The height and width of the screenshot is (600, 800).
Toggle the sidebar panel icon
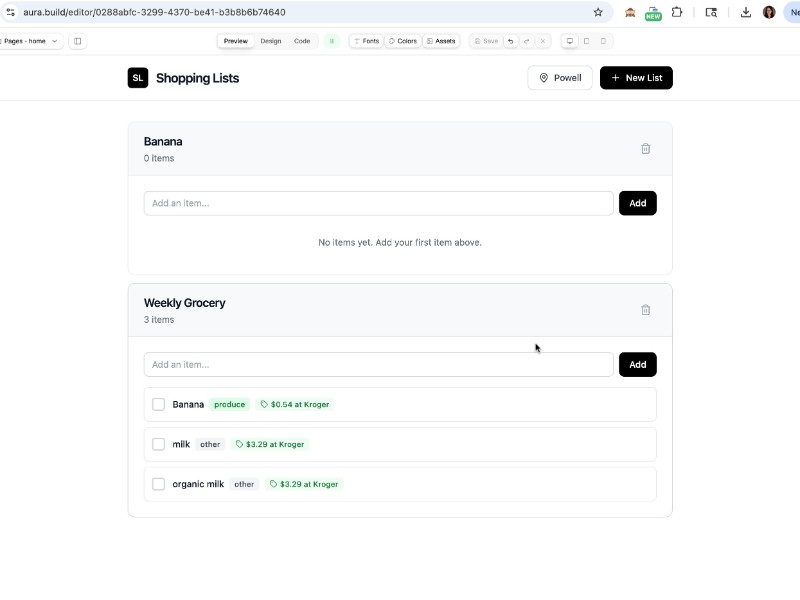tap(78, 41)
